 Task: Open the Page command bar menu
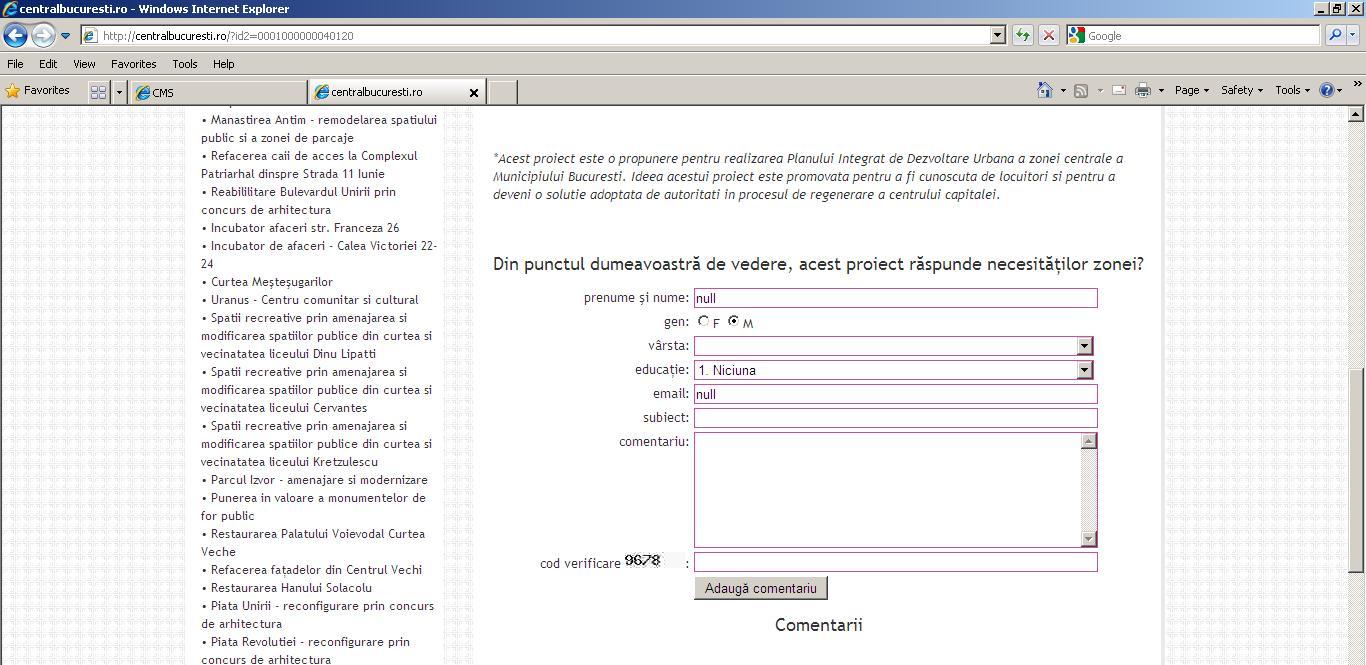[x=1192, y=90]
